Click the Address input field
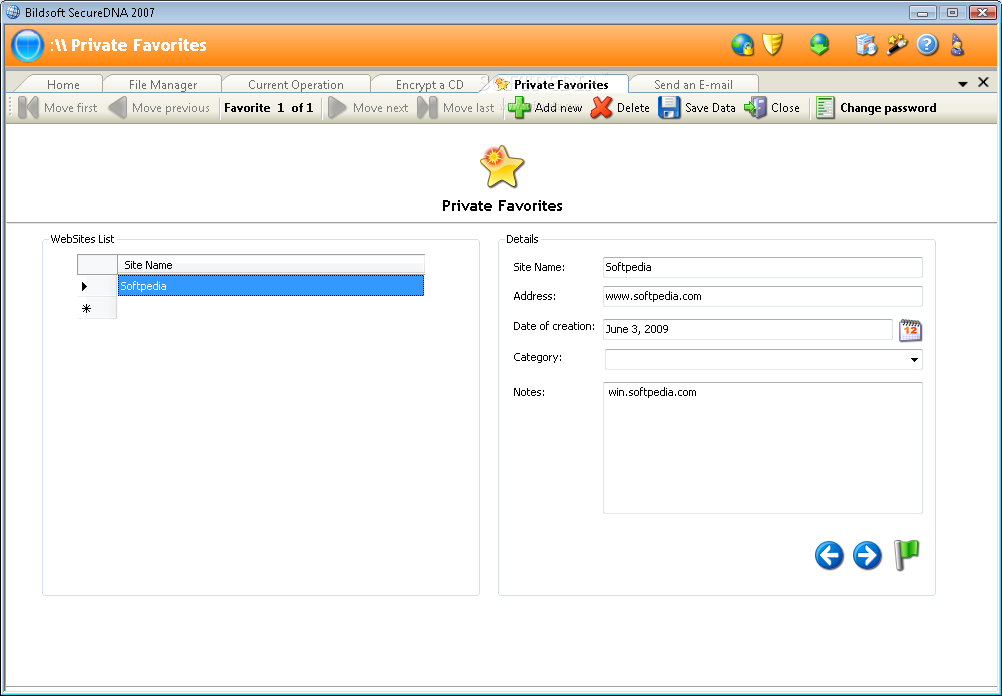 [762, 296]
